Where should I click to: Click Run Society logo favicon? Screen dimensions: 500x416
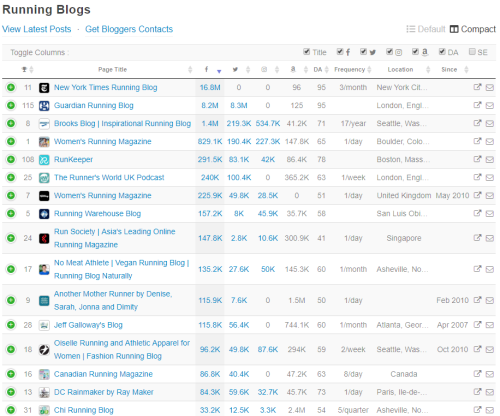(44, 238)
